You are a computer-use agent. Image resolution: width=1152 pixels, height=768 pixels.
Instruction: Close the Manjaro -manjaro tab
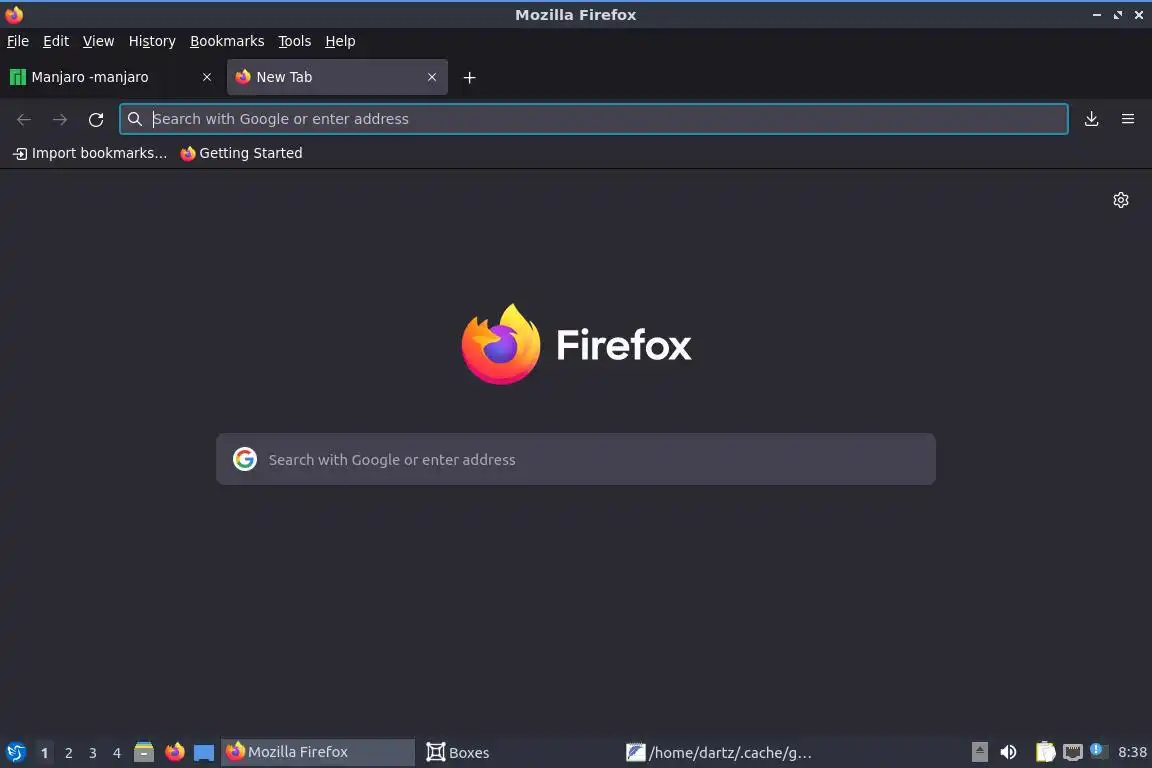[x=206, y=77]
